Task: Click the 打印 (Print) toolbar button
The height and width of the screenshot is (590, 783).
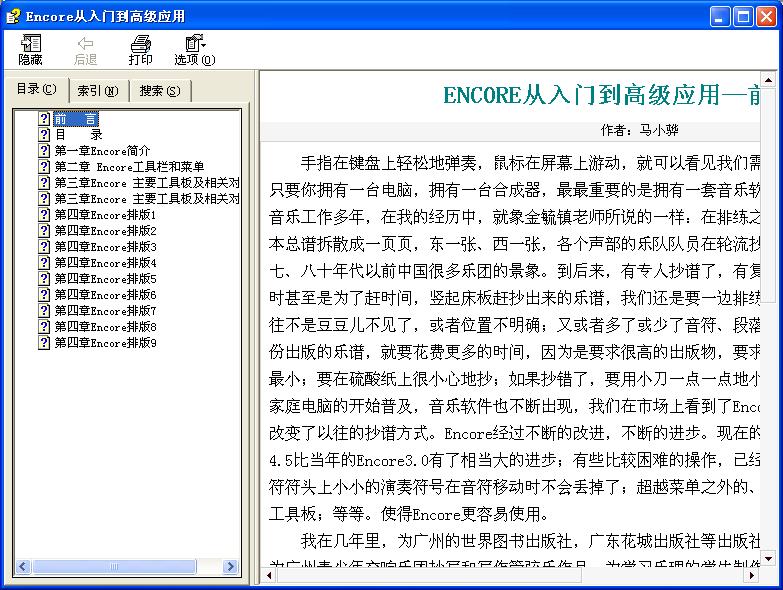Action: click(140, 50)
